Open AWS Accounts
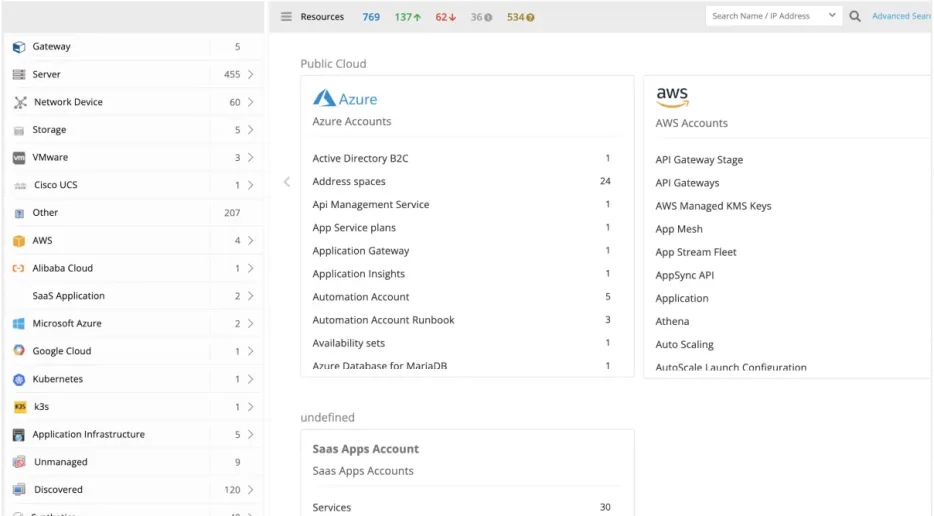 click(692, 123)
